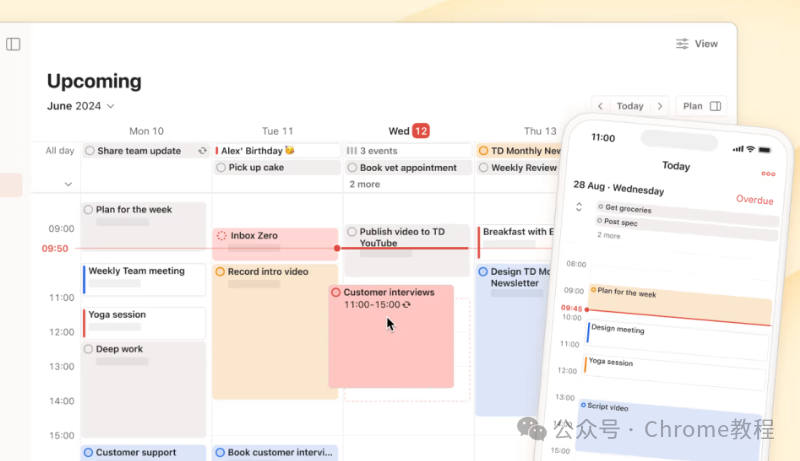Check the Inbox Zero dashed circle

[x=221, y=236]
